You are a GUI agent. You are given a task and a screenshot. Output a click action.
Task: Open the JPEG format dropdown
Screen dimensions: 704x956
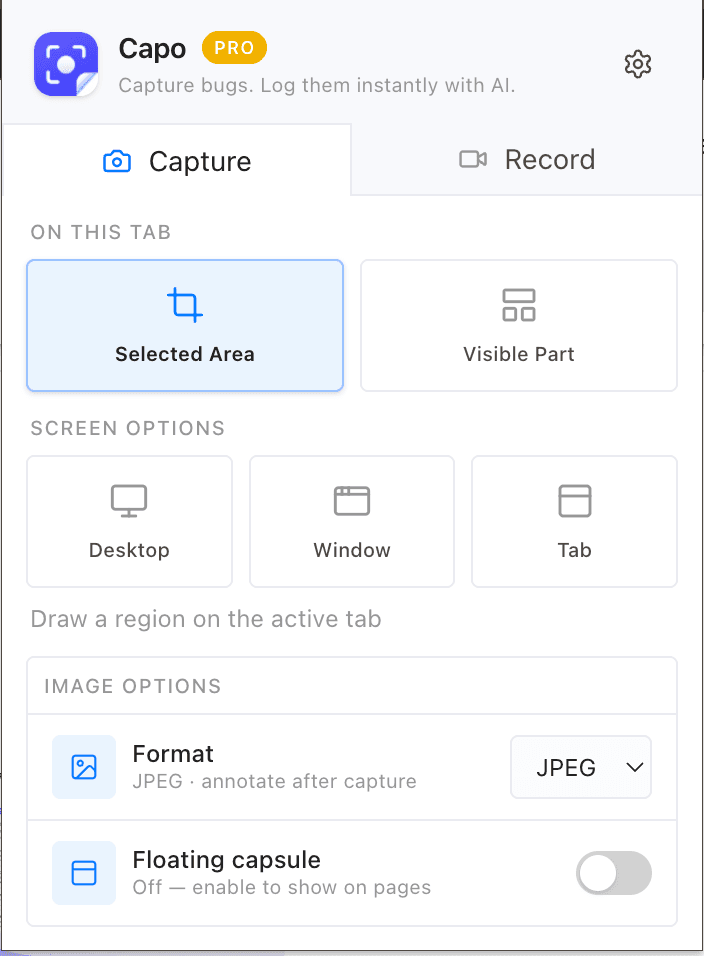click(x=581, y=767)
